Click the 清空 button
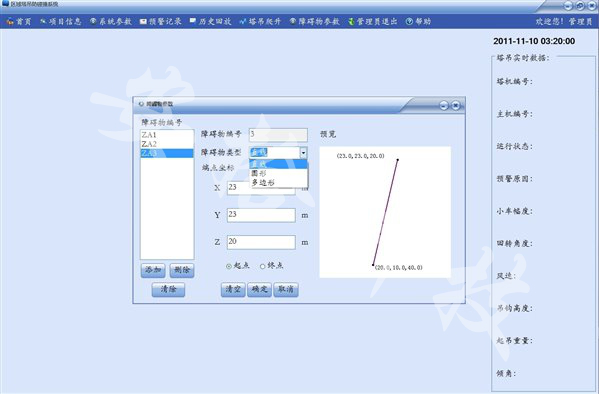The width and height of the screenshot is (599, 394). tap(233, 289)
